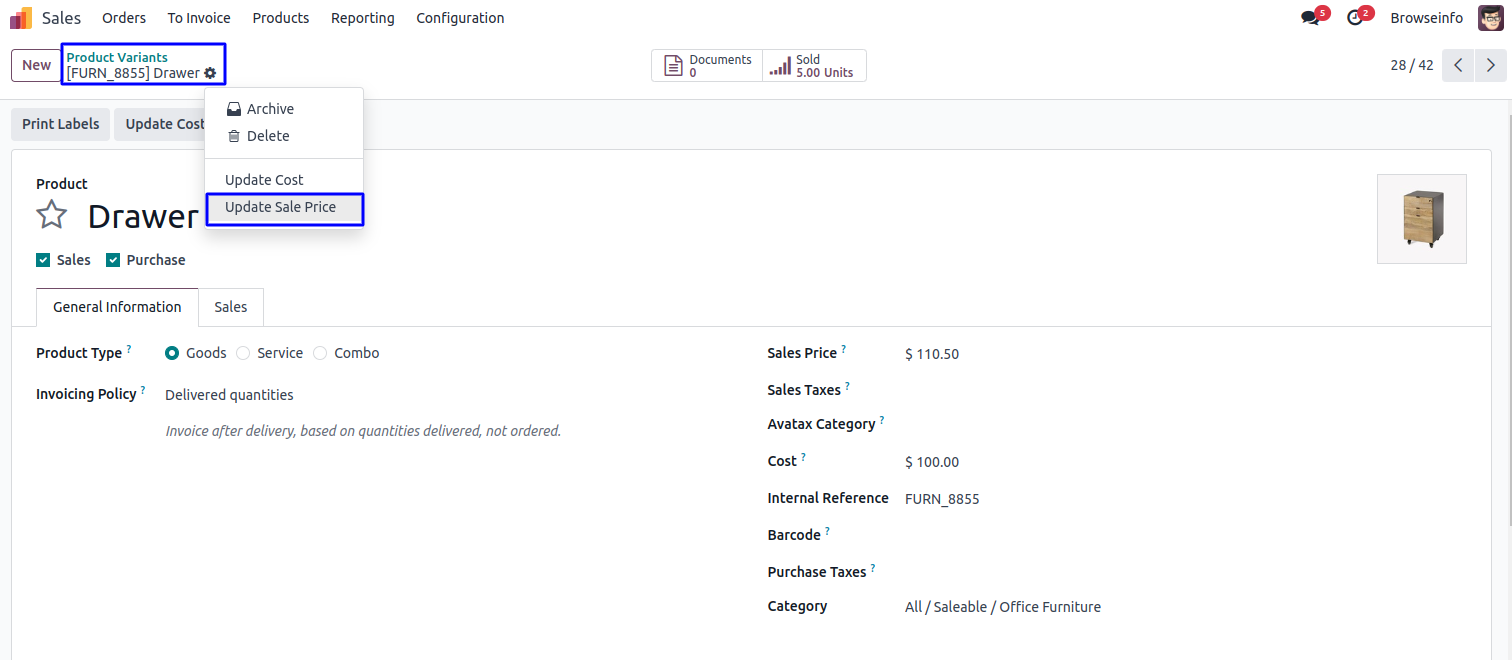Switch to the Sales tab

coord(230,307)
